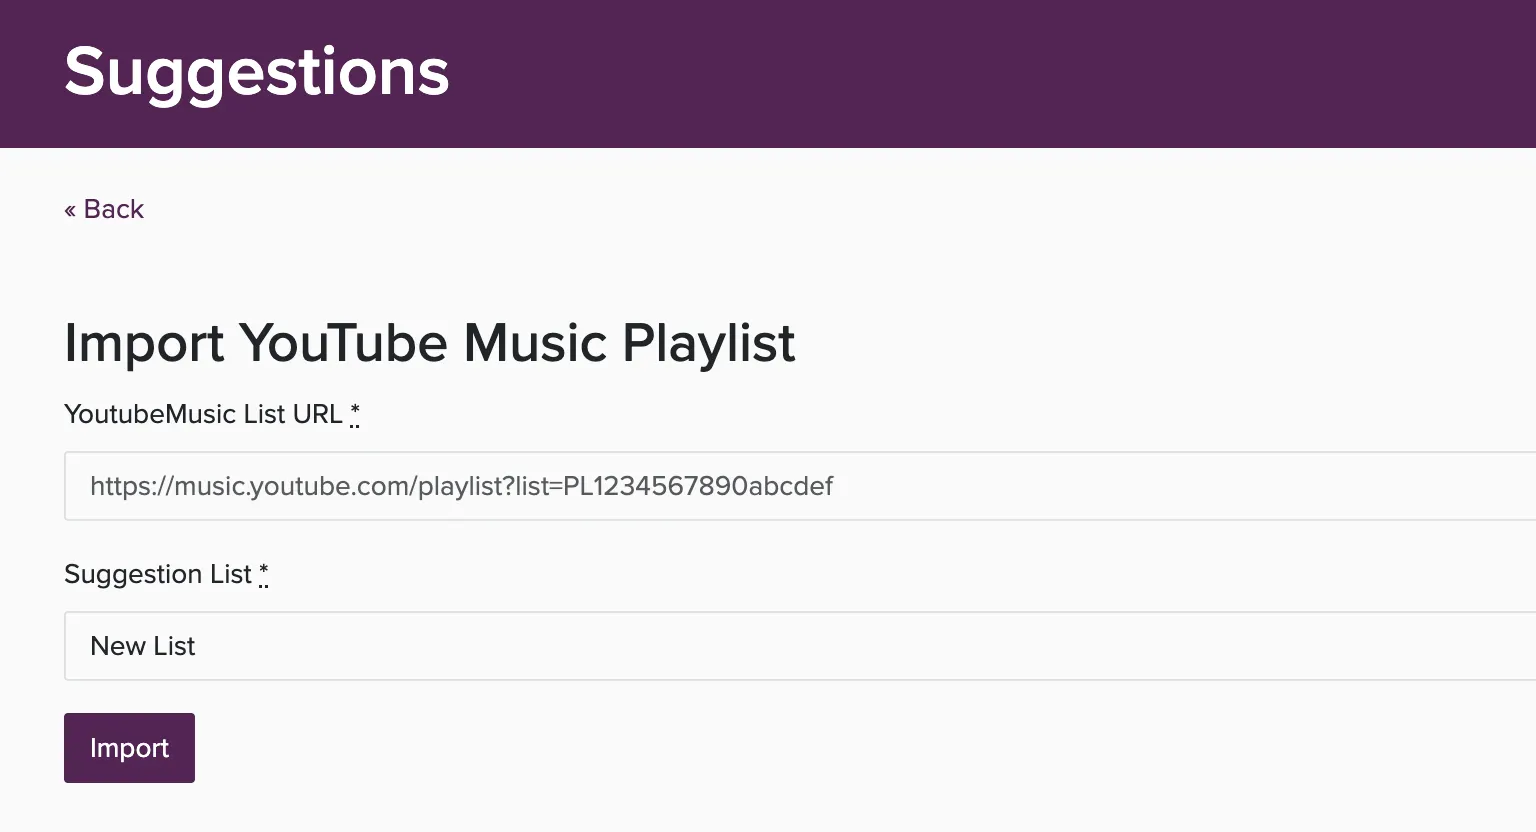Screen dimensions: 1536x832
Task: Click the required asterisk beside Suggestion List
Action: (263, 573)
